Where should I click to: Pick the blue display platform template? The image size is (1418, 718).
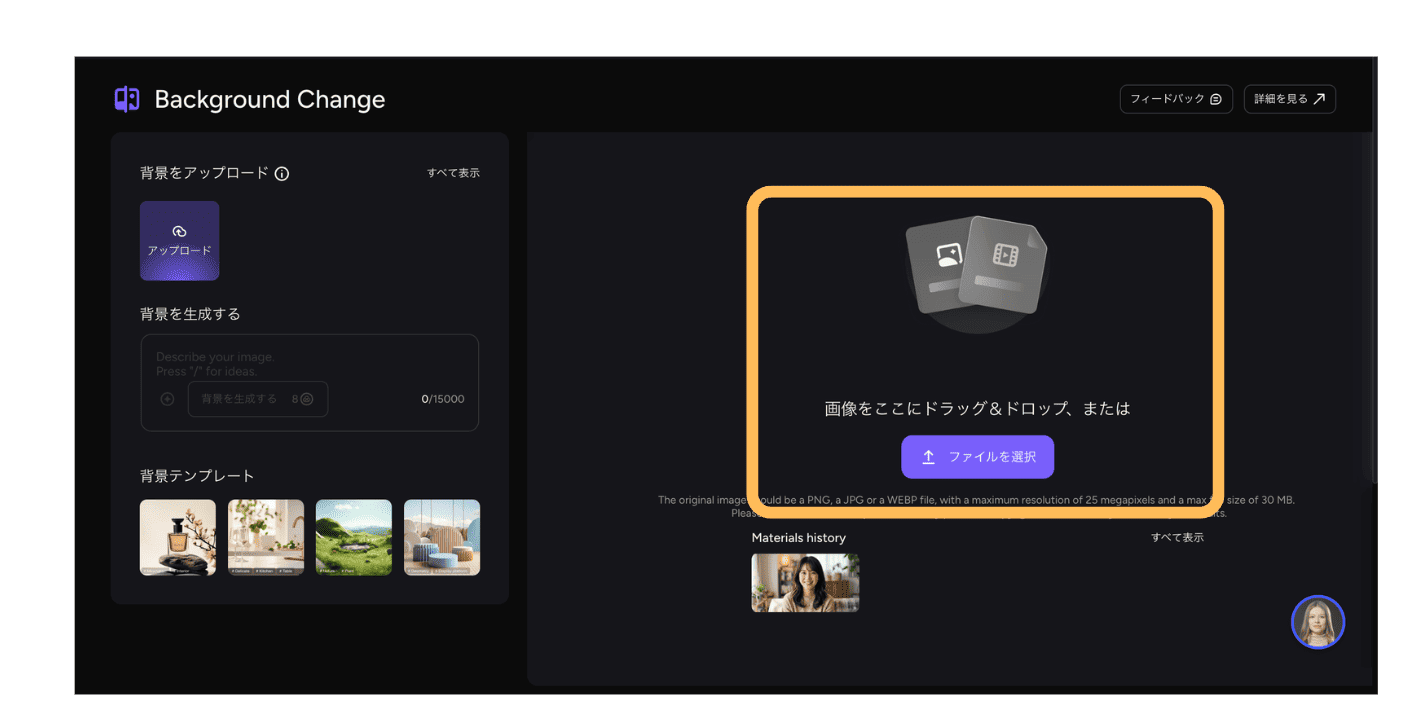pyautogui.click(x=442, y=538)
